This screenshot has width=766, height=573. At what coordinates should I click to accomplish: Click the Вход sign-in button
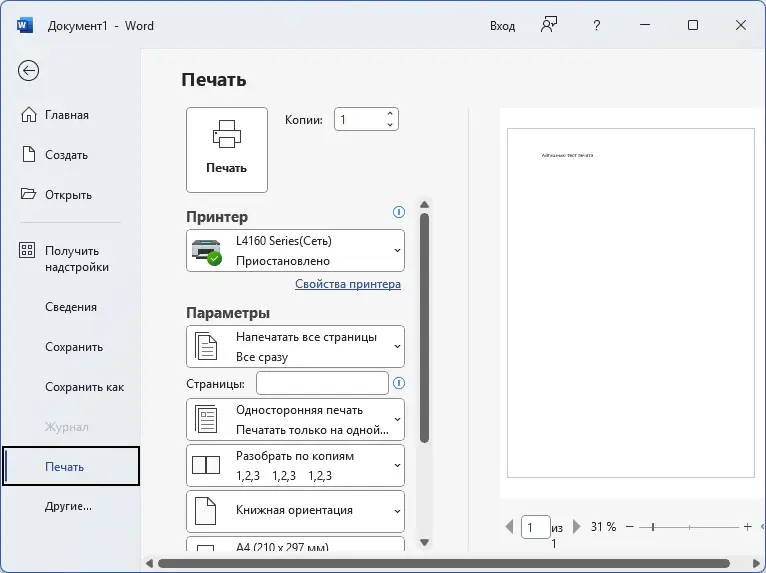502,26
